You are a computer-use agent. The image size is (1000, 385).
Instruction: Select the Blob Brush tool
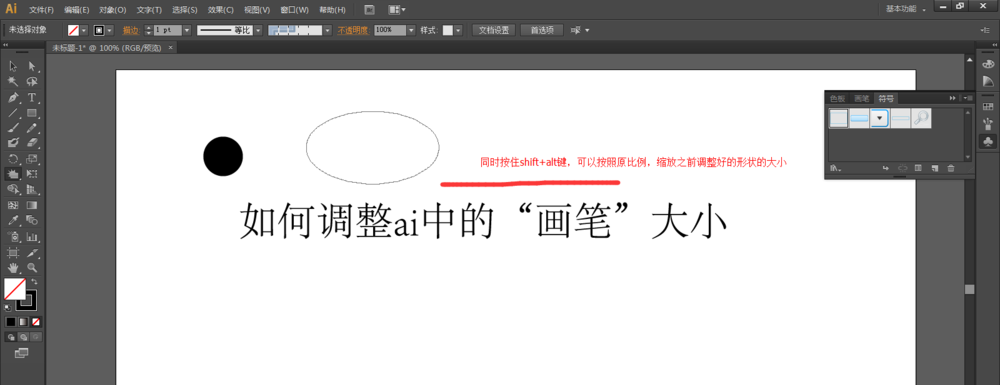(13, 143)
